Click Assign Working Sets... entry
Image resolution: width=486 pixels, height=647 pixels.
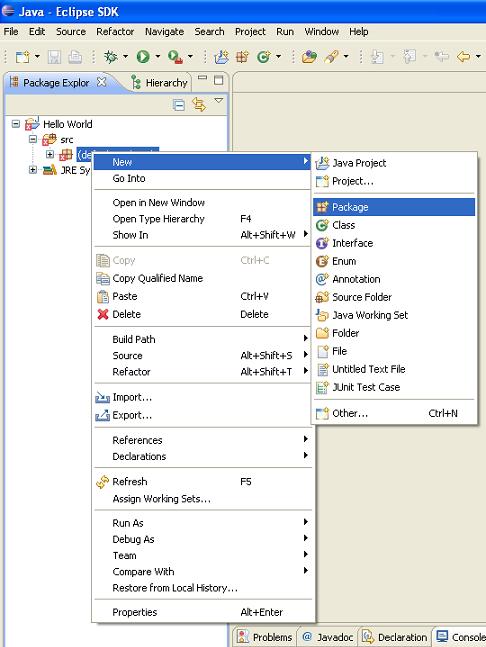point(202,499)
